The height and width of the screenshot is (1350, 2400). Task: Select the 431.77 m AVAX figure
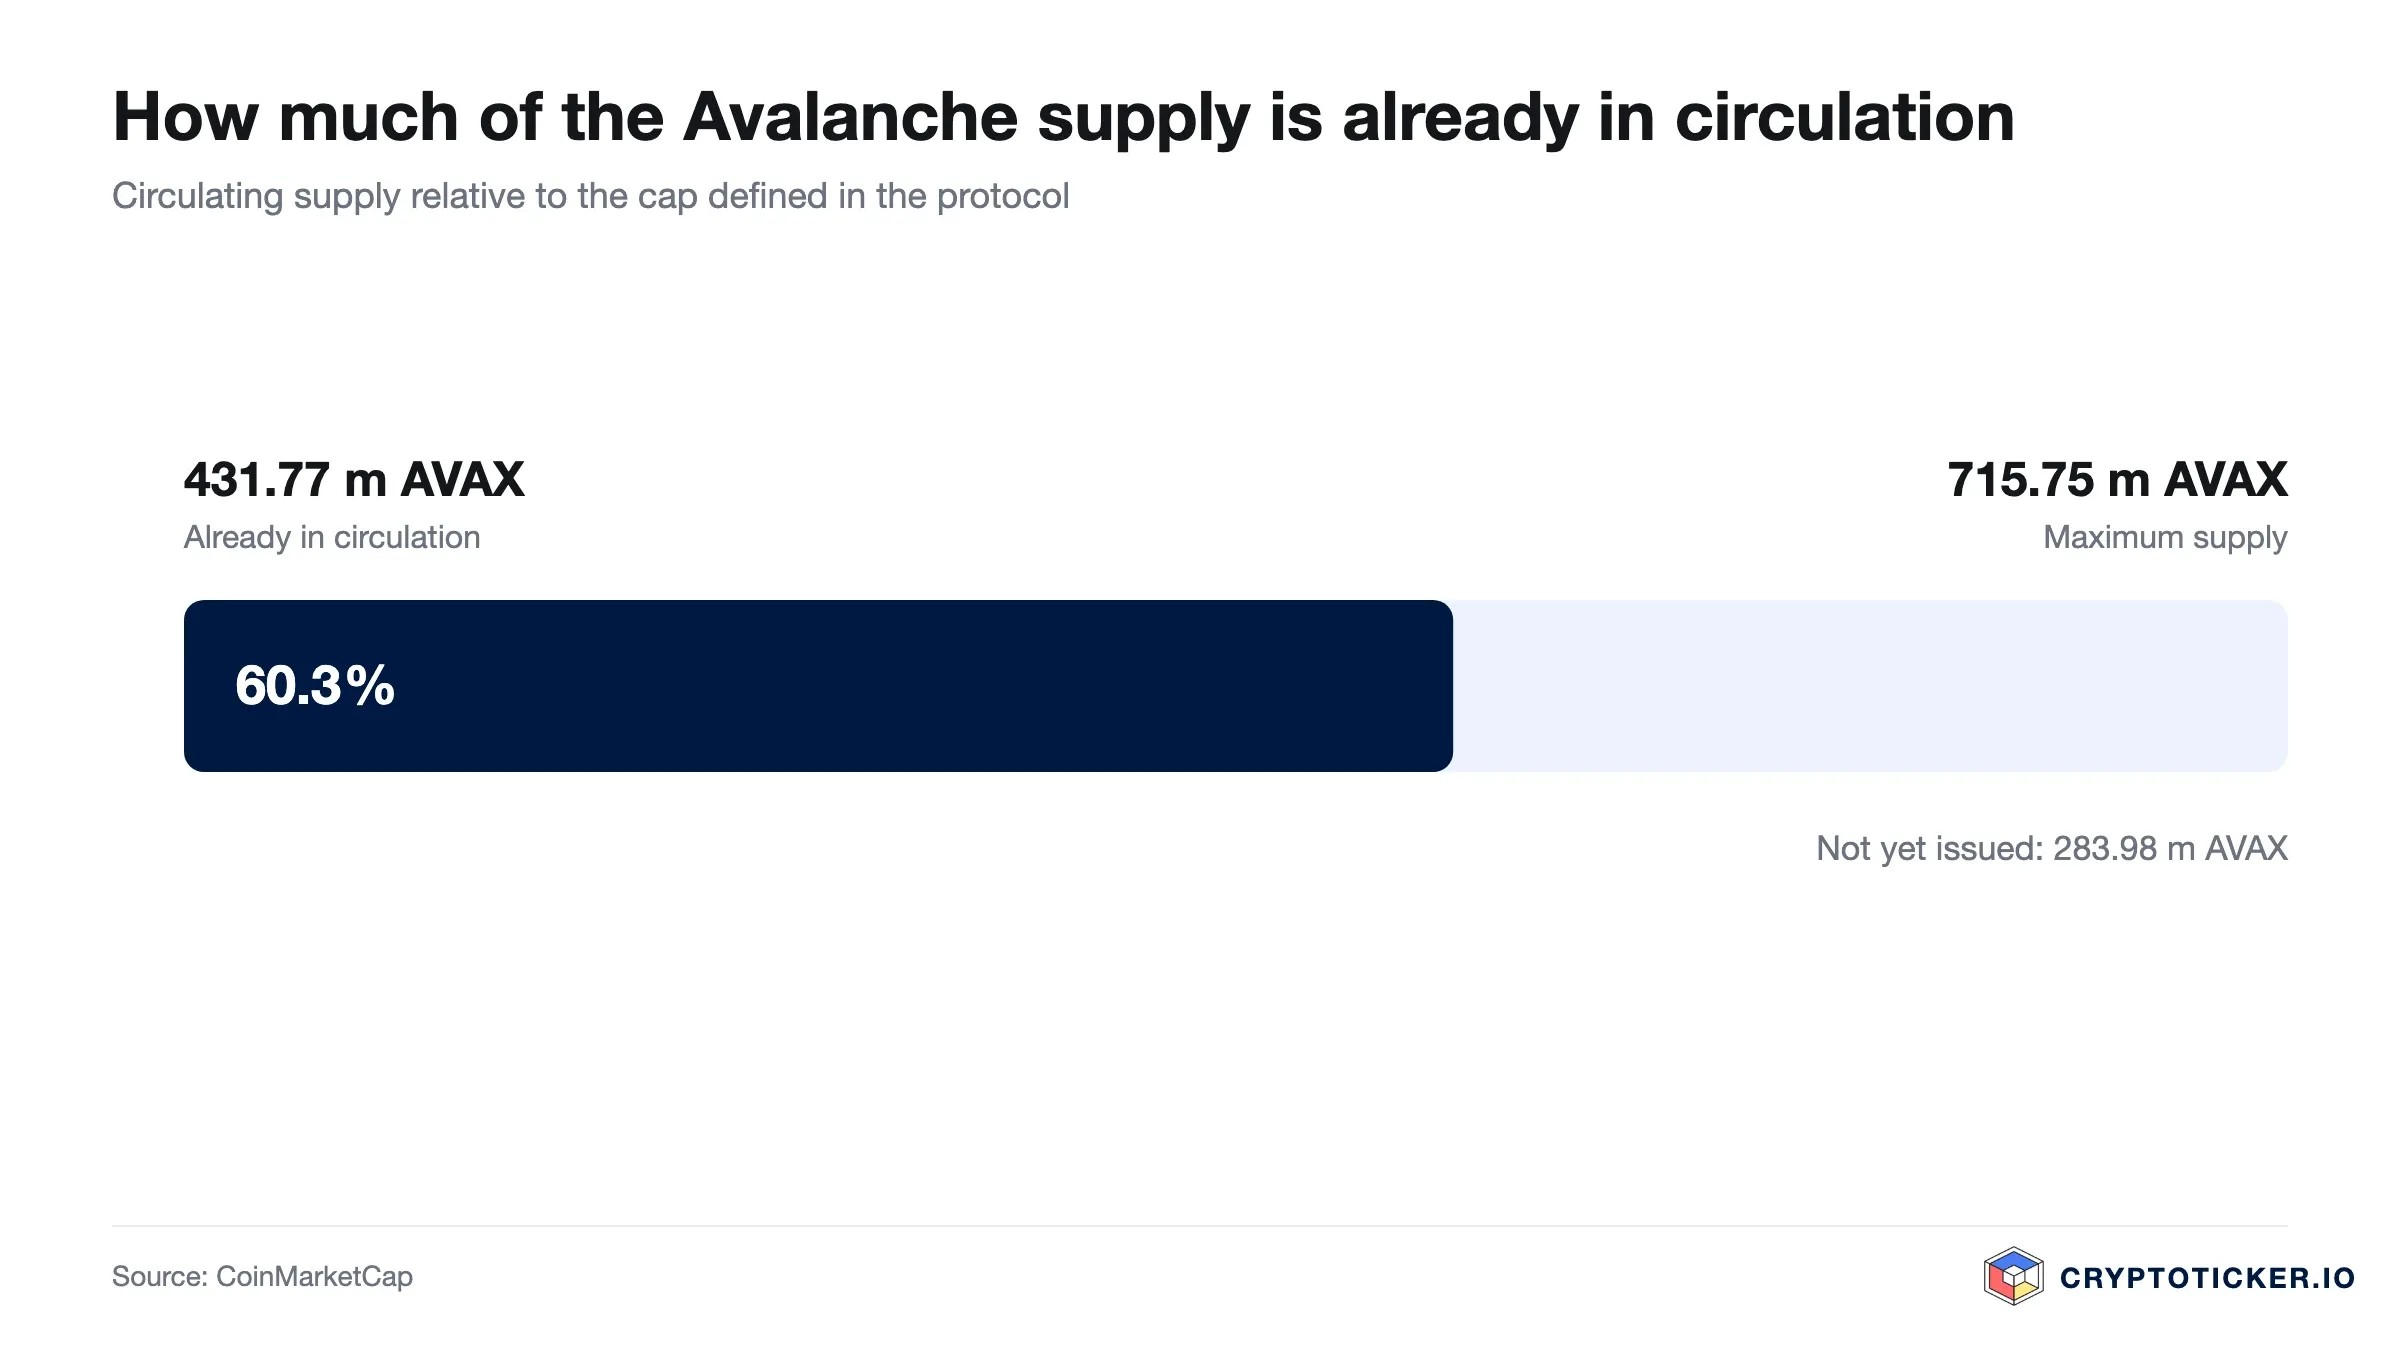point(354,479)
